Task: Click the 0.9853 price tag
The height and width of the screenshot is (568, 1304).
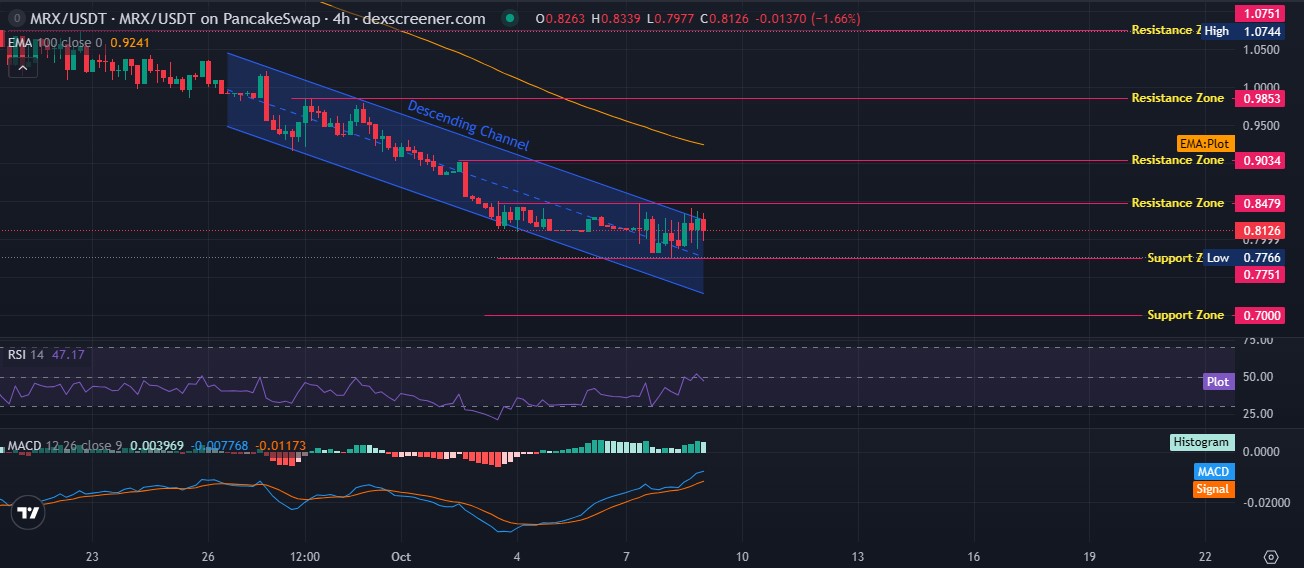Action: pyautogui.click(x=1260, y=98)
